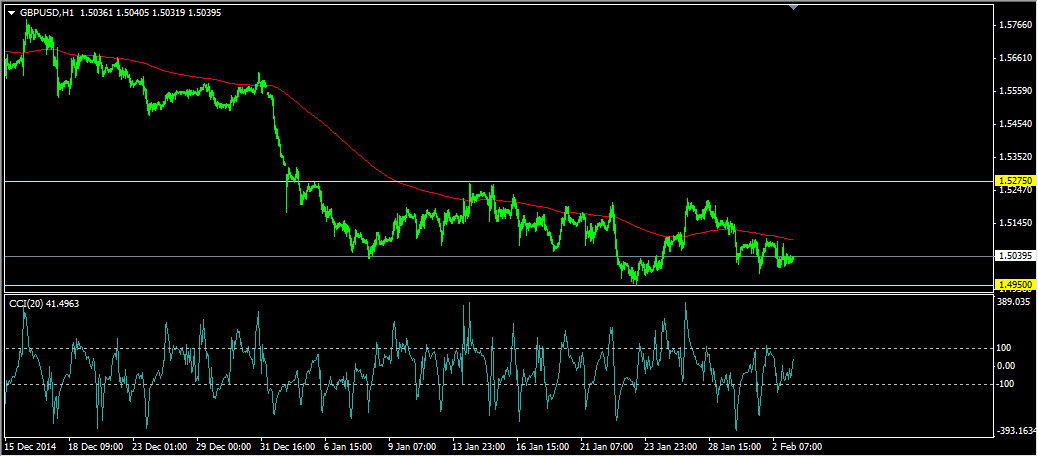The height and width of the screenshot is (457, 1038).
Task: Click the 2 Feb 07:00 time label
Action: click(797, 447)
